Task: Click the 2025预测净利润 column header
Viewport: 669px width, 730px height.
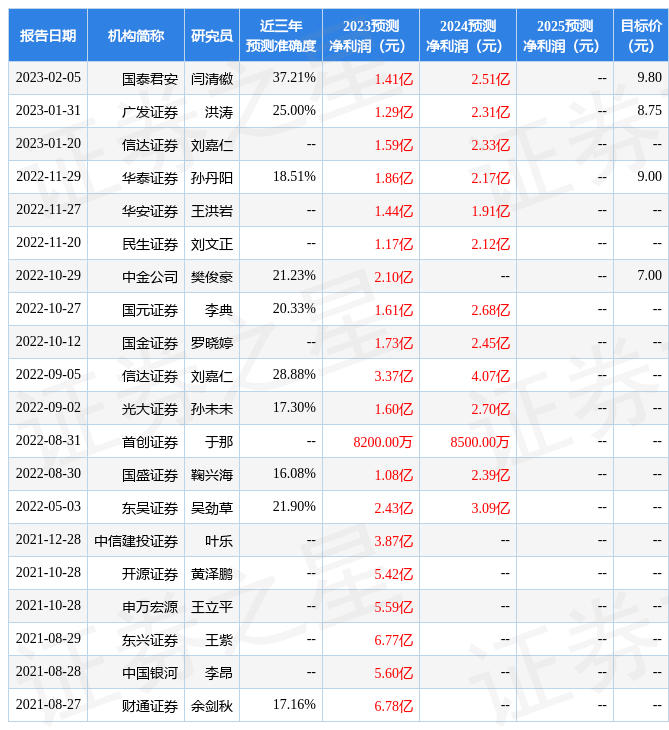Action: pos(565,36)
